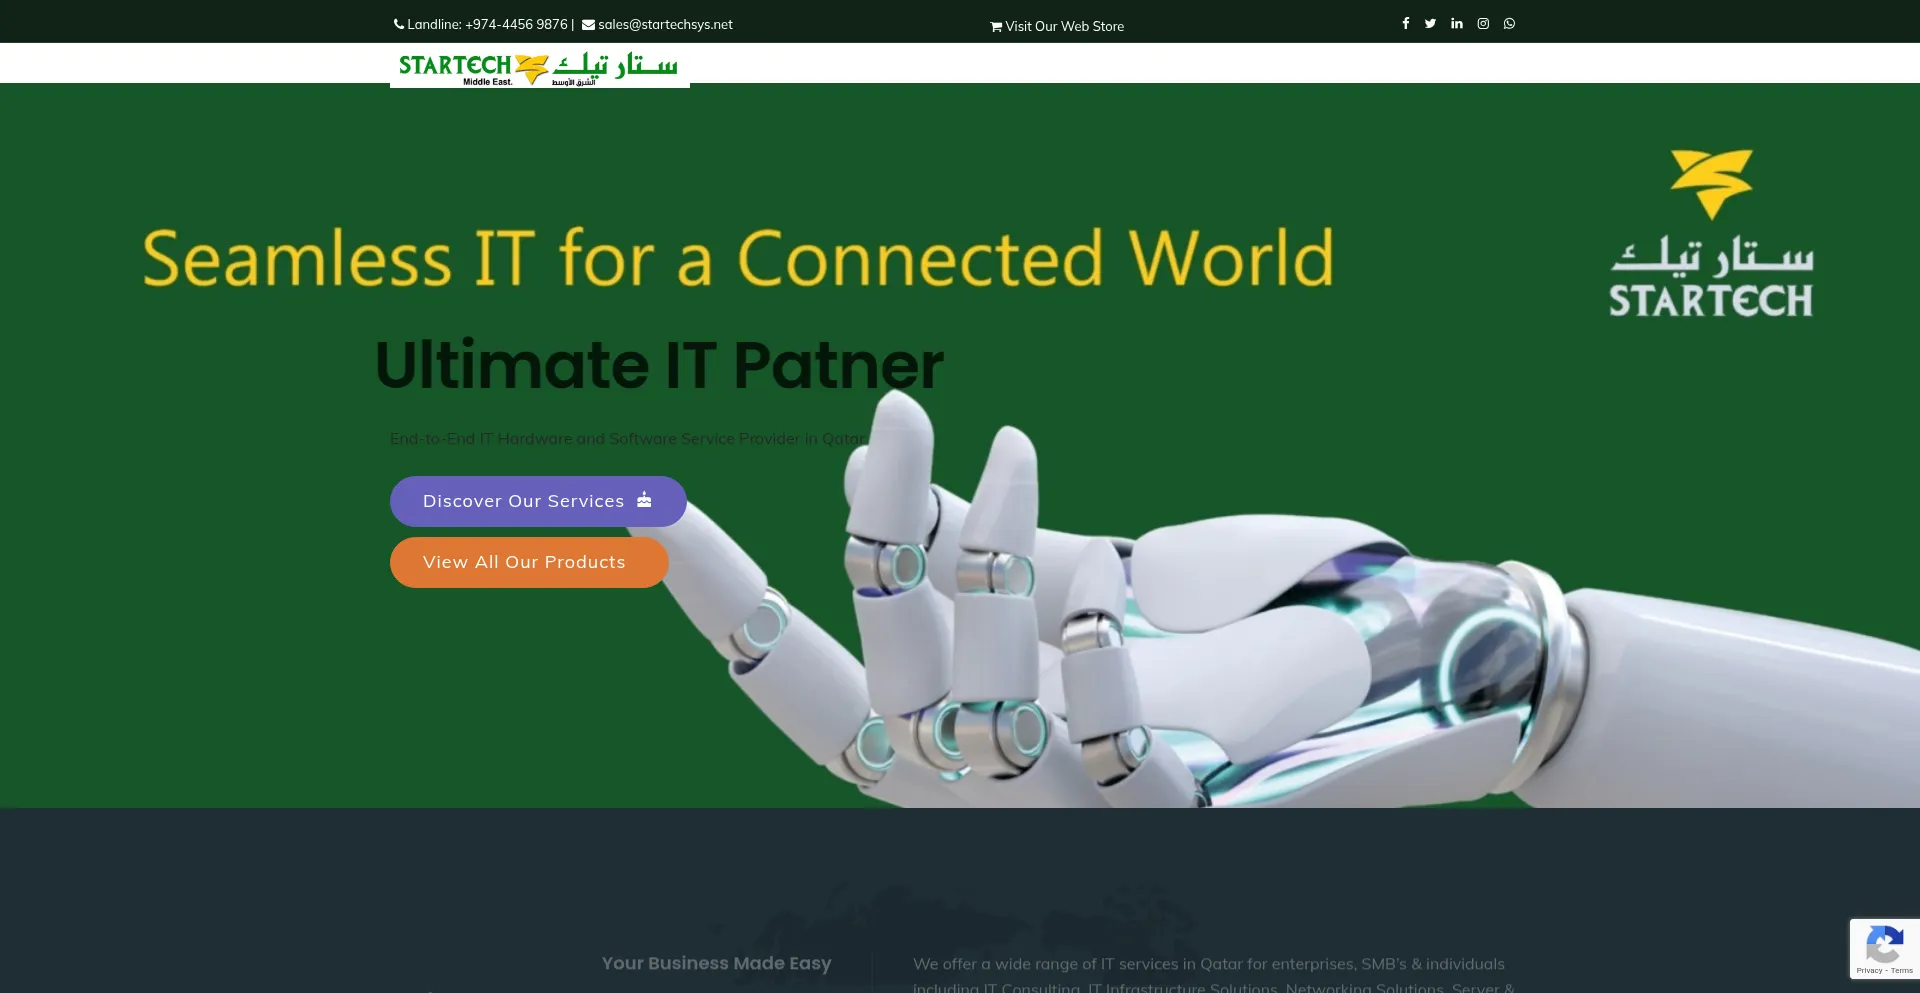Open the WhatsApp icon in the top bar
Viewport: 1920px width, 993px height.
point(1509,23)
